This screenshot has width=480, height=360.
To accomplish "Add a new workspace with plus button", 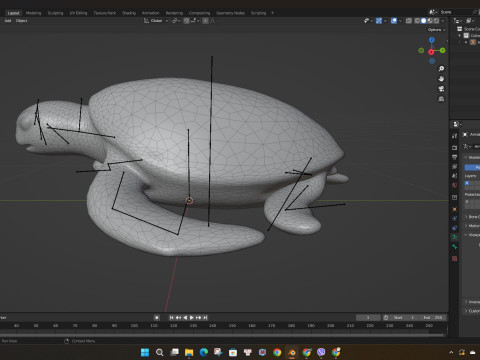I will click(272, 13).
